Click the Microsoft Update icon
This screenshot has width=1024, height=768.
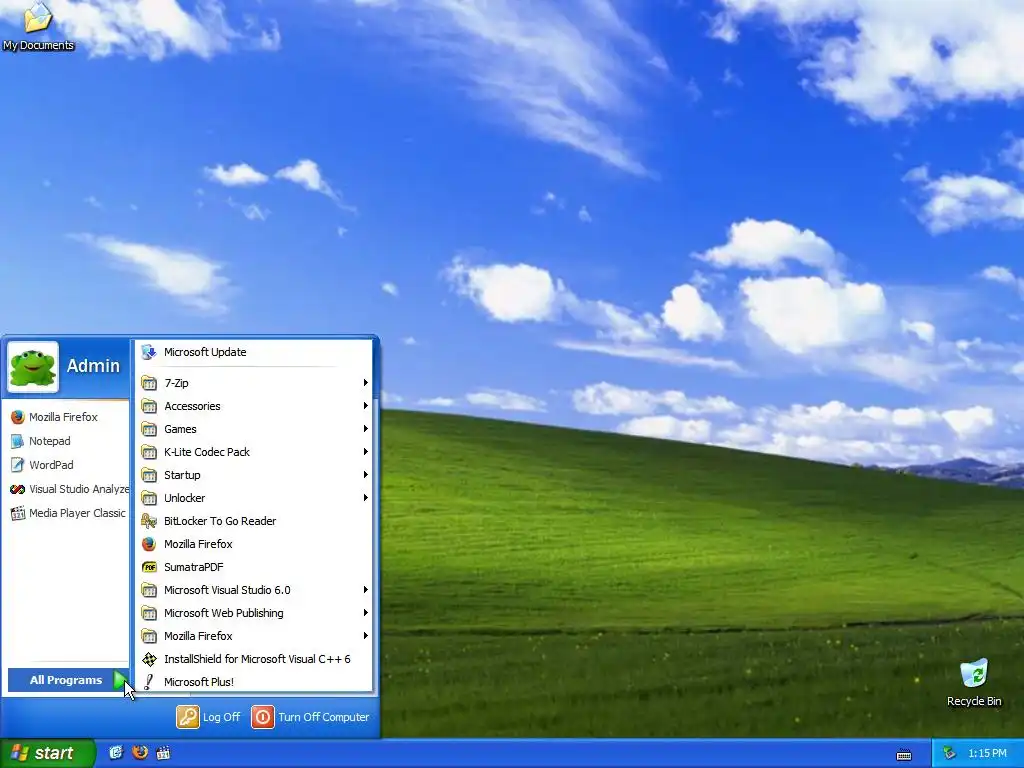[x=149, y=352]
